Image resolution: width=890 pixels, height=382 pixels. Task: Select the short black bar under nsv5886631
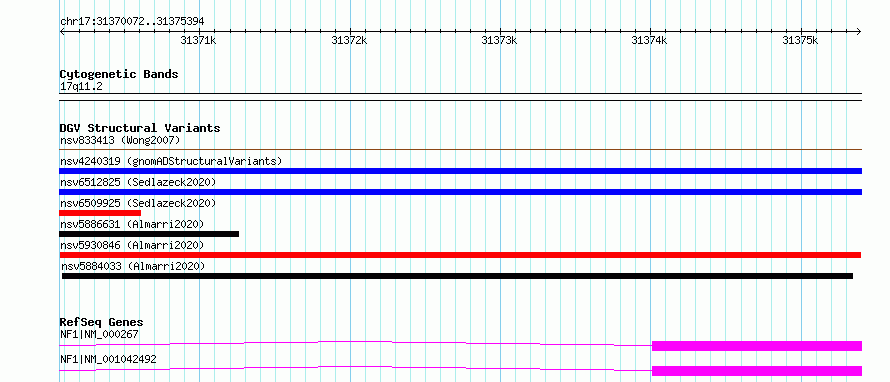149,234
